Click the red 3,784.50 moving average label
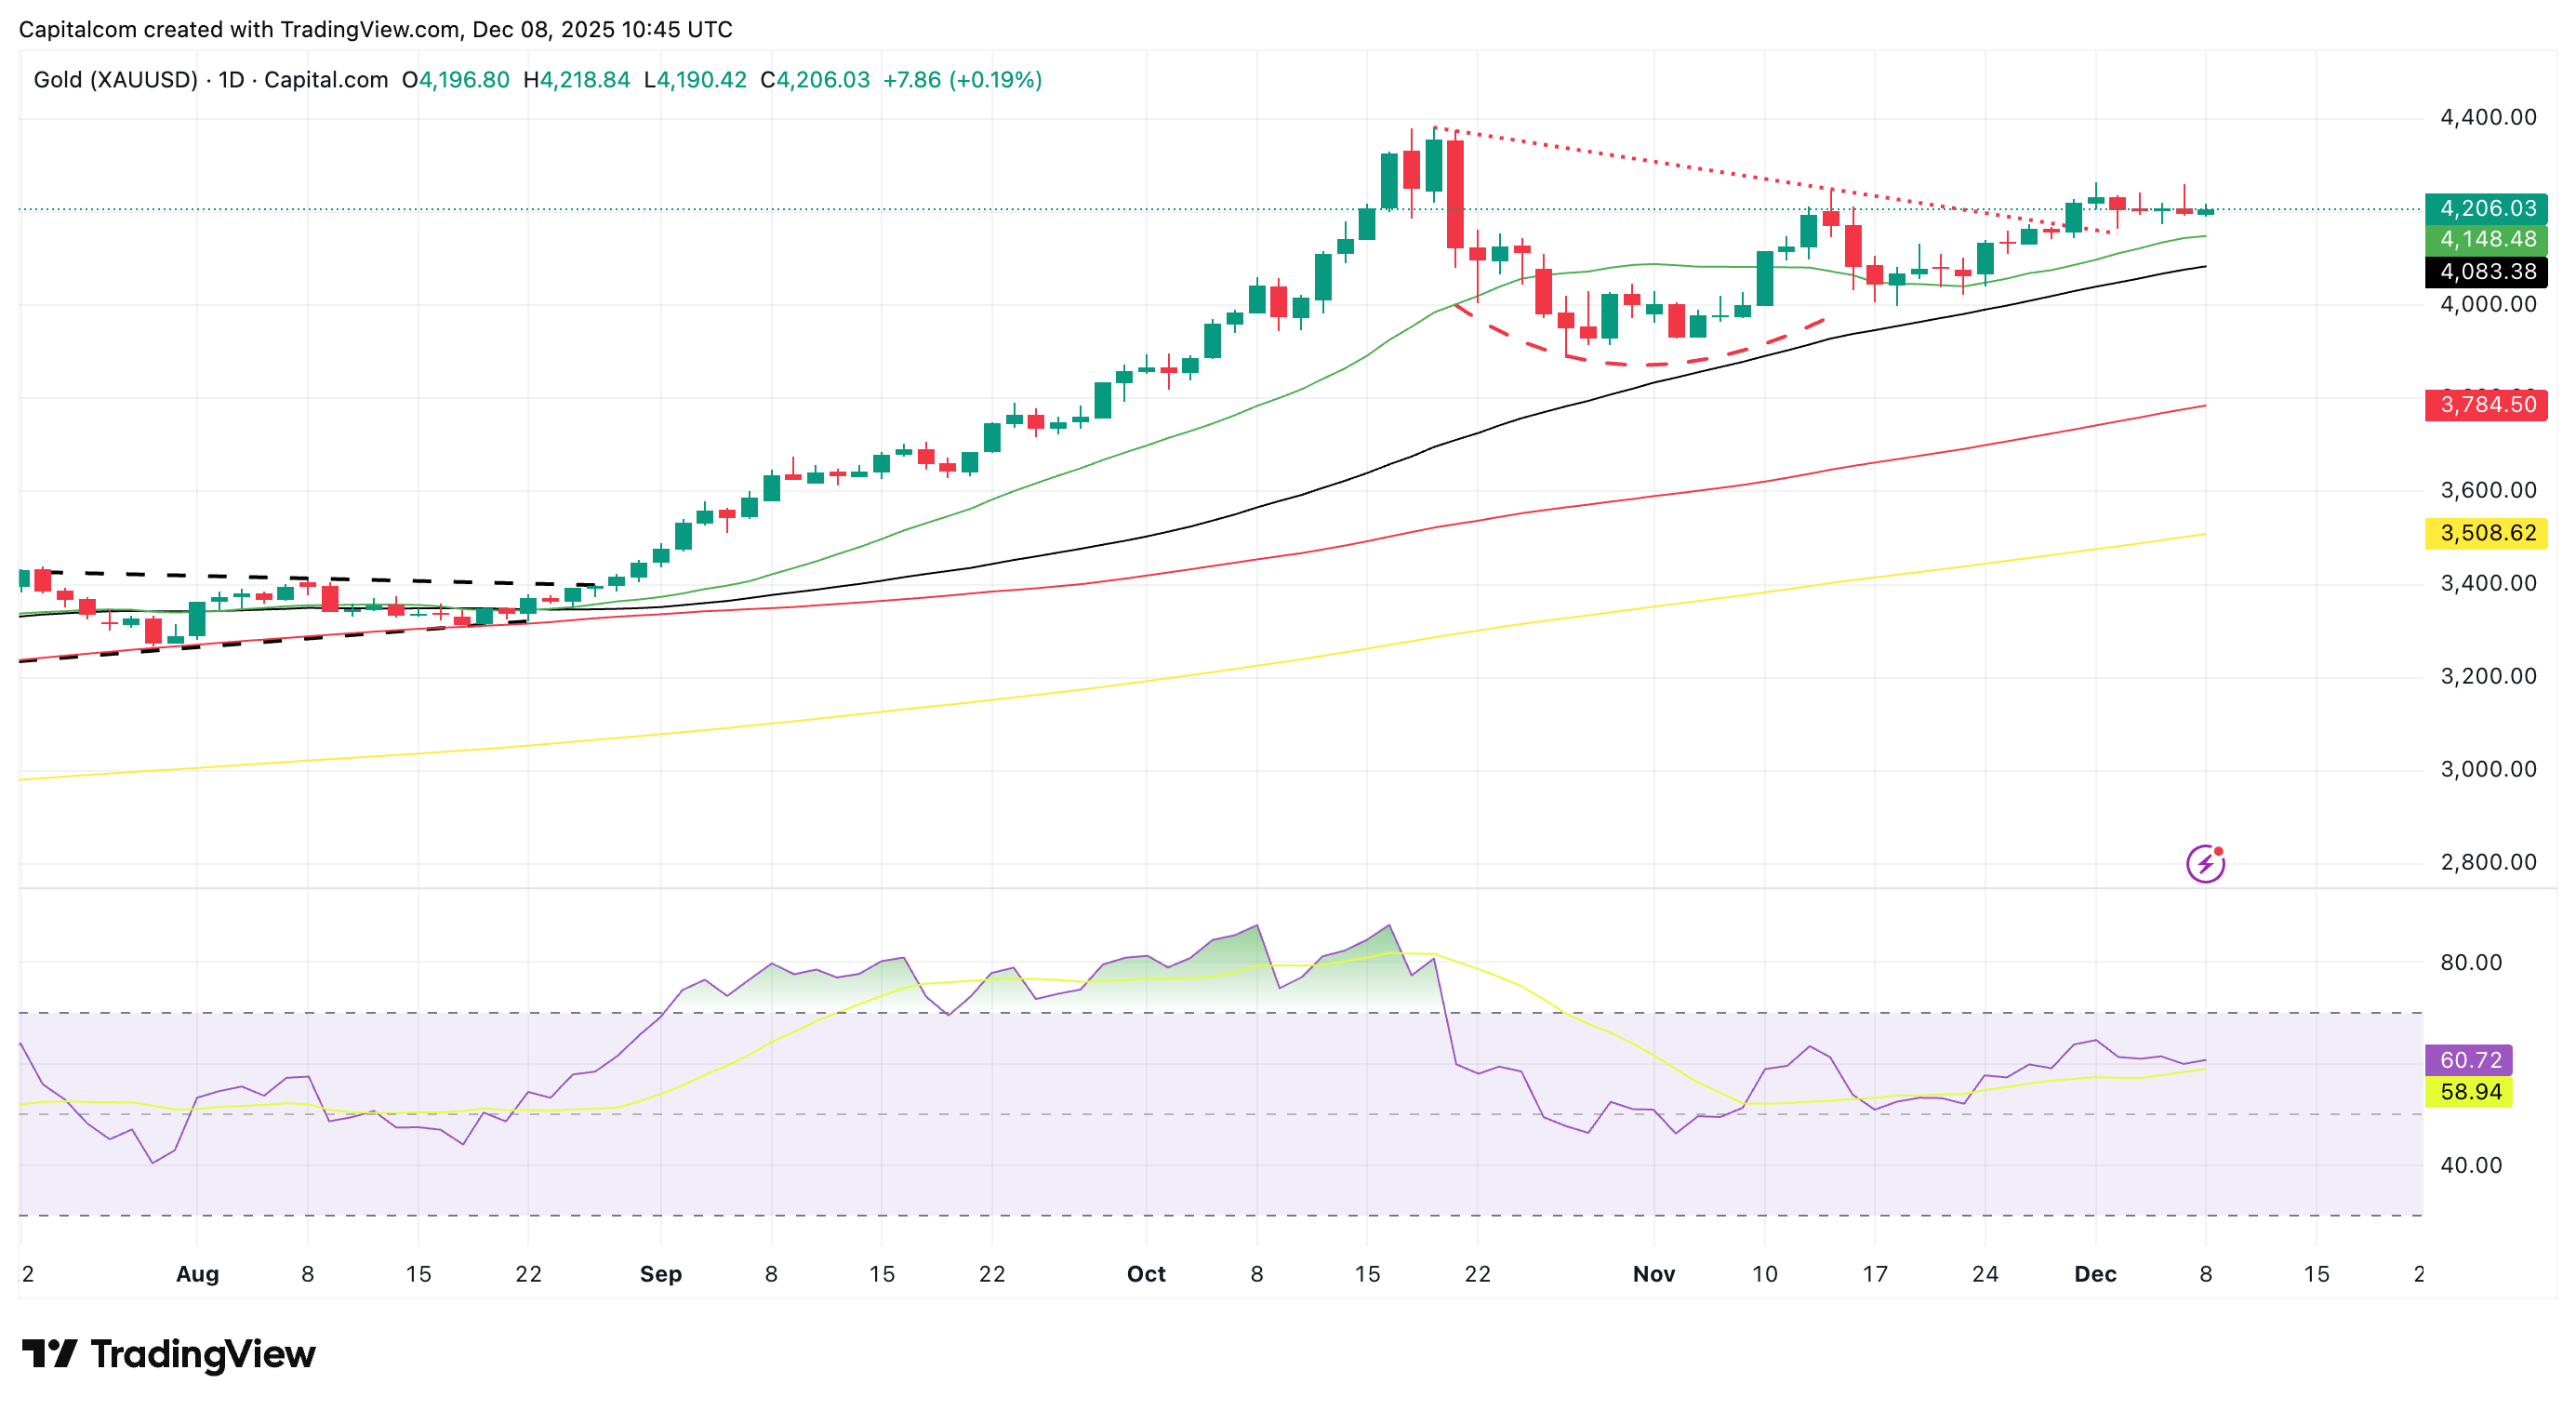 pos(2486,405)
